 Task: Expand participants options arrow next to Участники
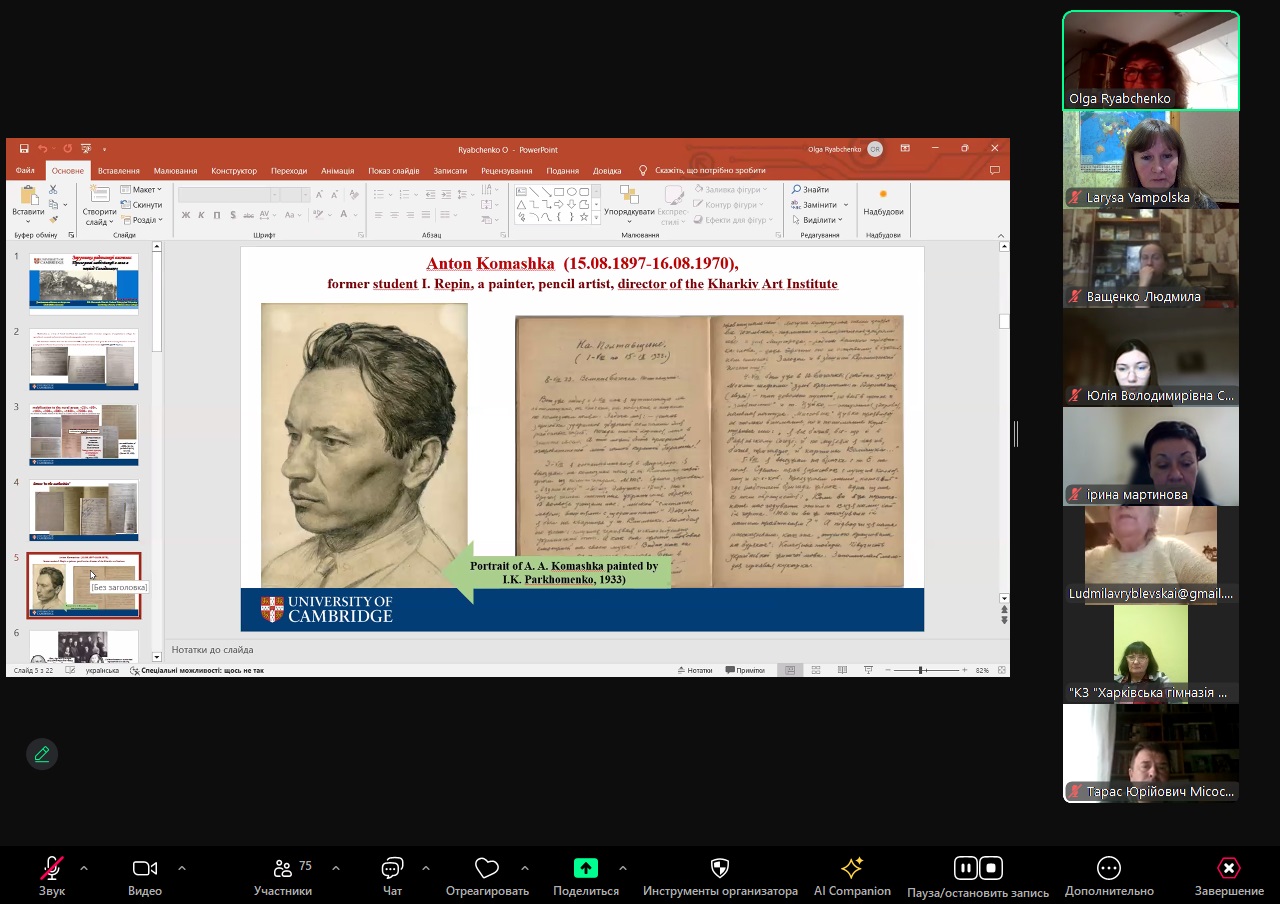pos(335,868)
